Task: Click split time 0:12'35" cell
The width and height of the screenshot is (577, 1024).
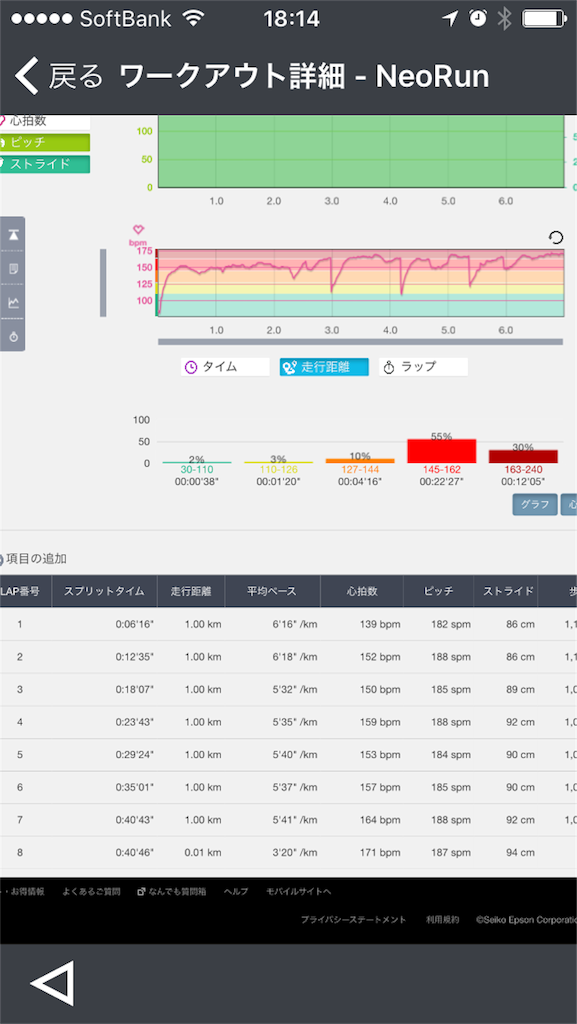Action: [135, 657]
